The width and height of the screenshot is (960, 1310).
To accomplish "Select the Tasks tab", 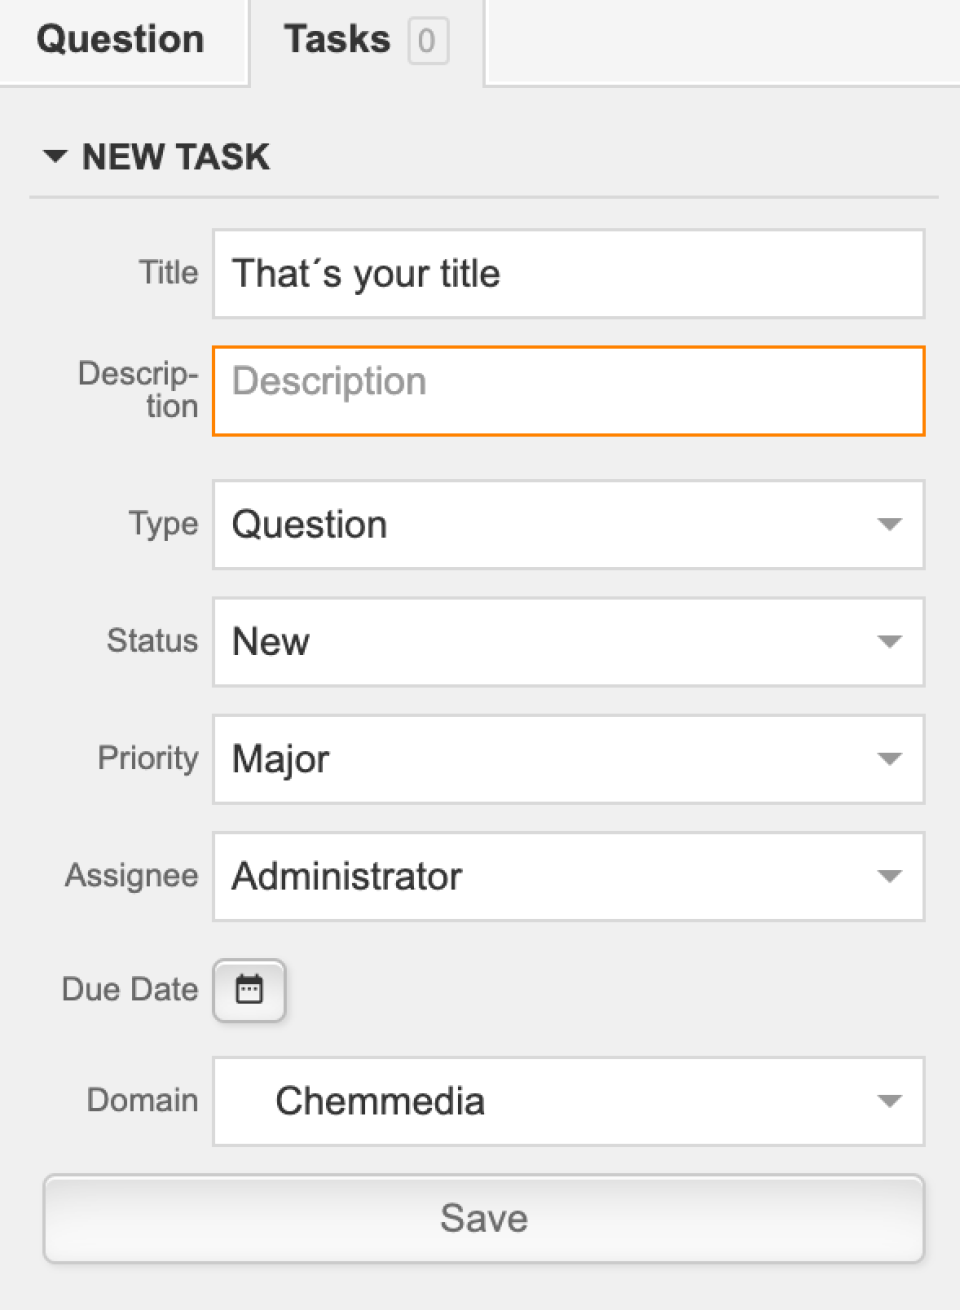I will click(366, 41).
